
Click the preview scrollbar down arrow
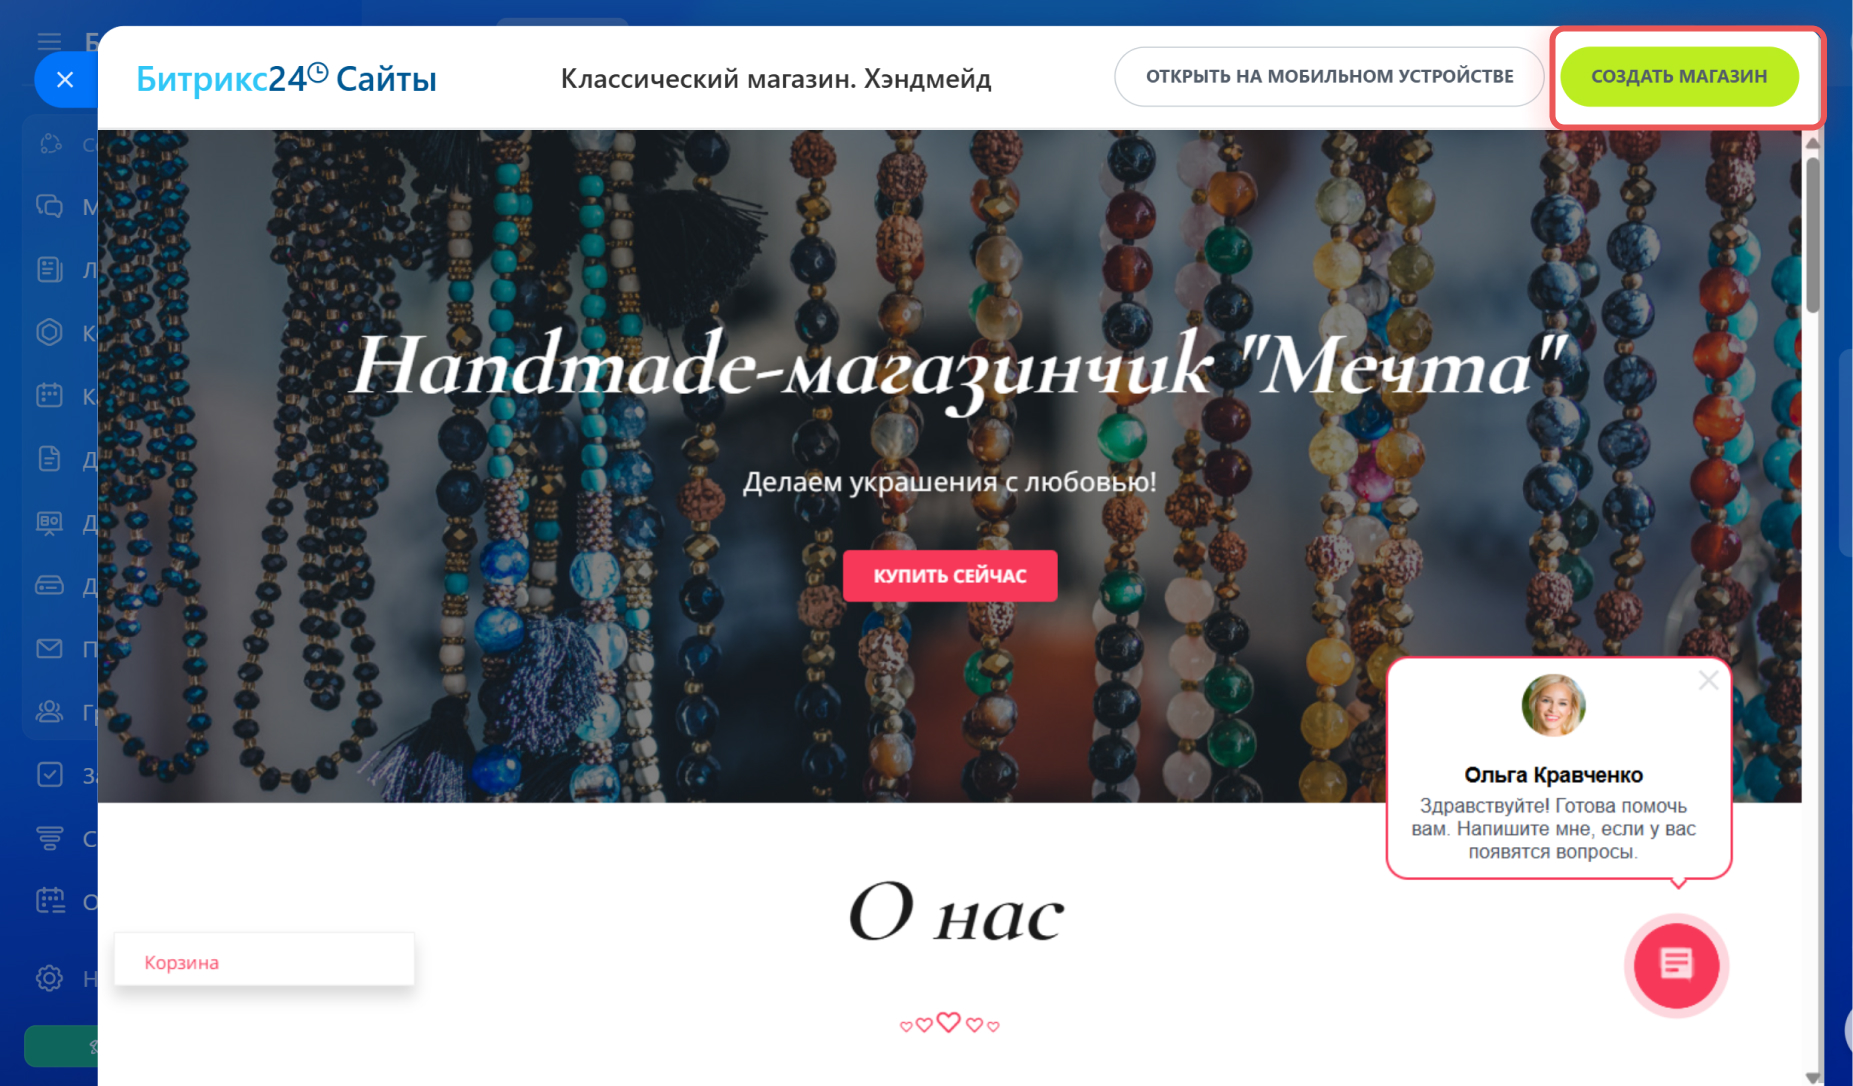point(1812,1077)
